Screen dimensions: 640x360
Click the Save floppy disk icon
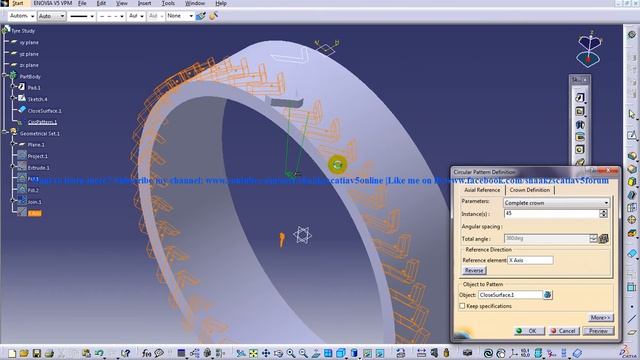coord(37,353)
